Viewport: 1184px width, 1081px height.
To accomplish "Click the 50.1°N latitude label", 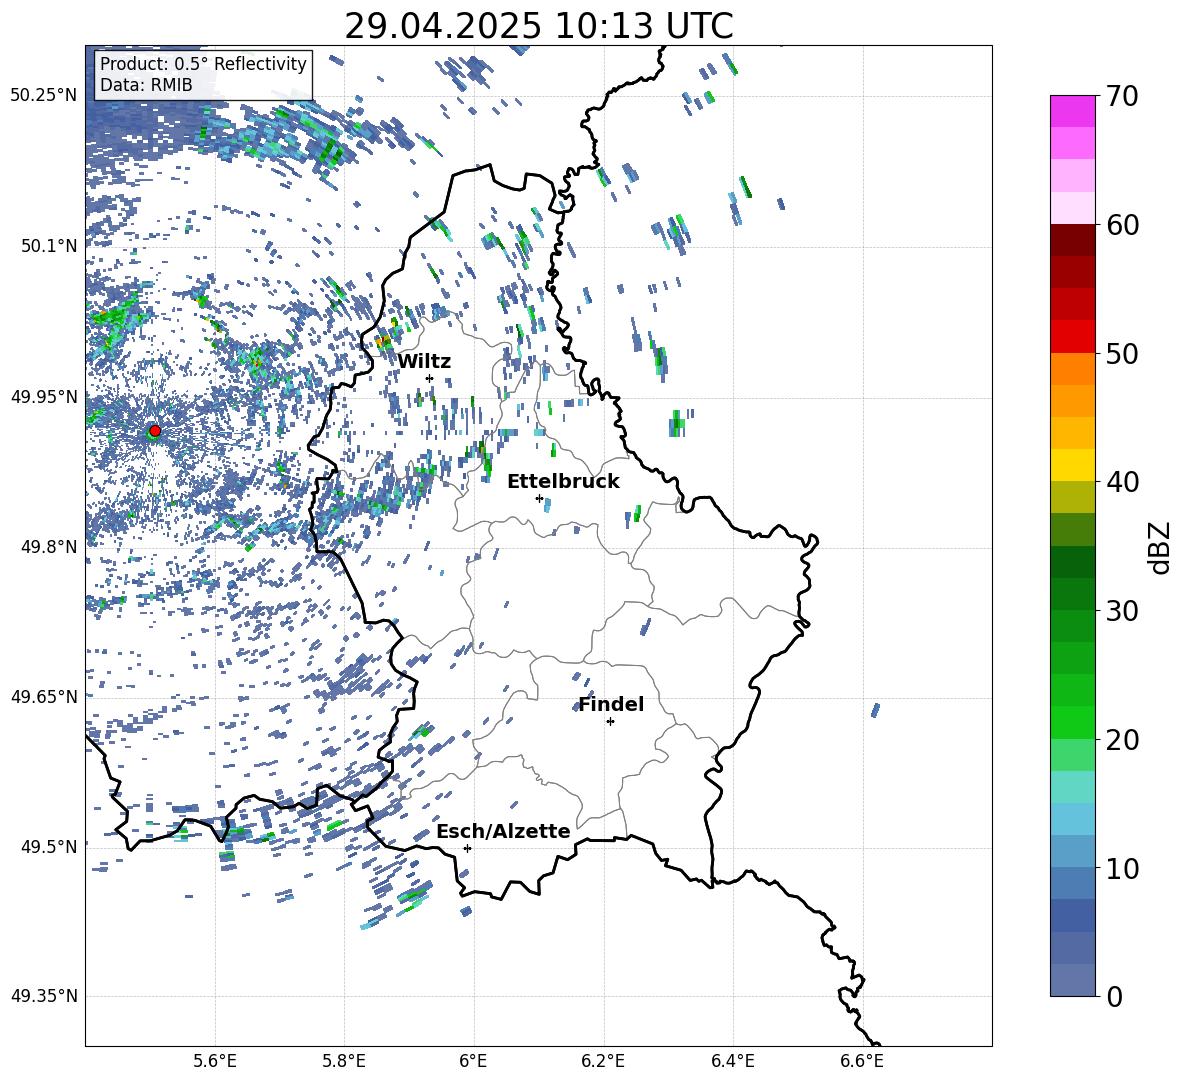I will (50, 246).
